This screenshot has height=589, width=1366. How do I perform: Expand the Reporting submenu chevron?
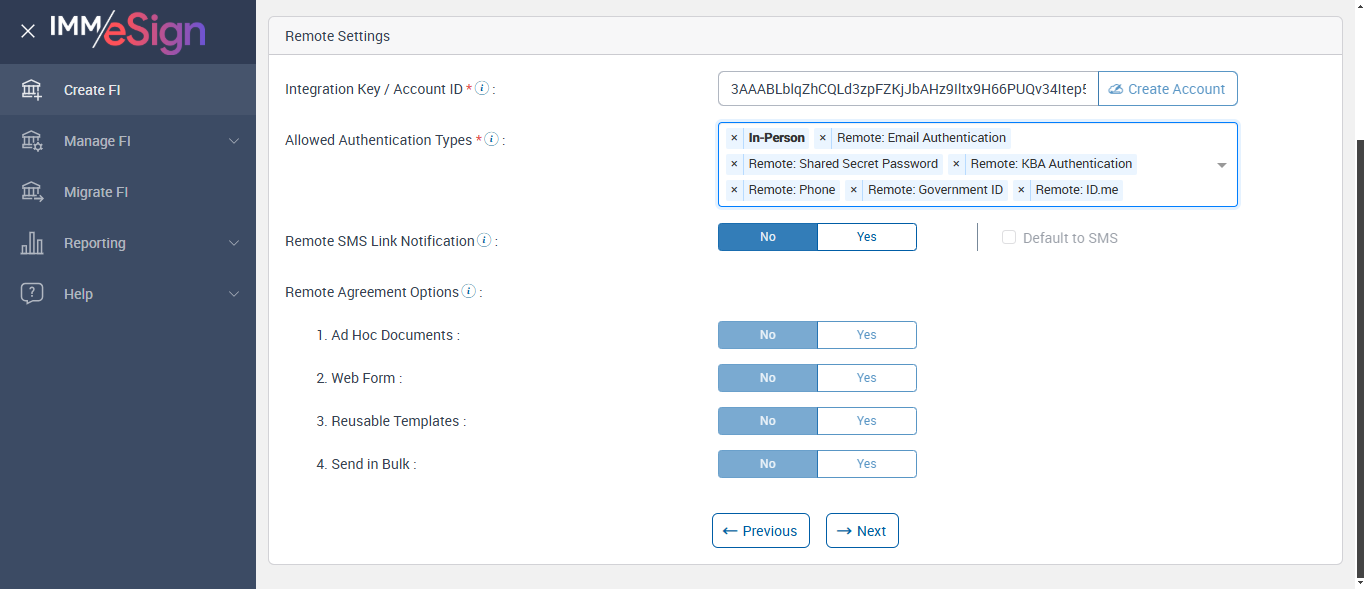click(x=234, y=243)
